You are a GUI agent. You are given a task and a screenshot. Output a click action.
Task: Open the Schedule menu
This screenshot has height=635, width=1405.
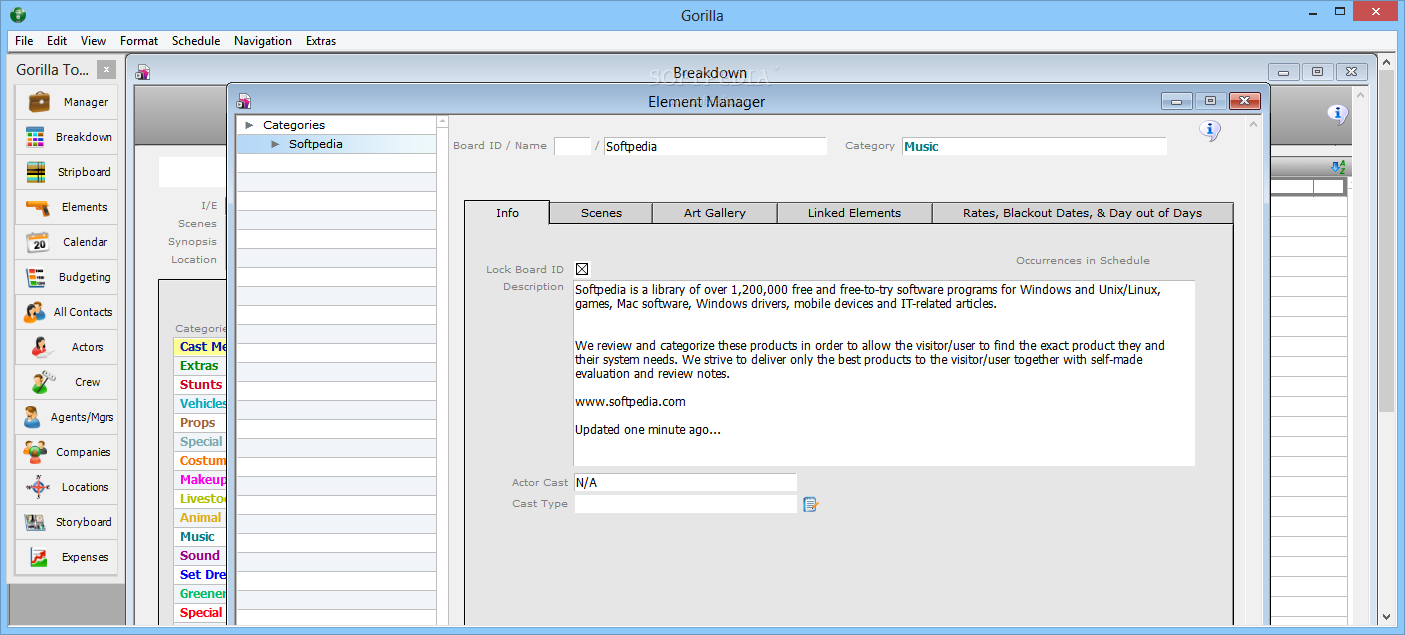click(x=196, y=41)
